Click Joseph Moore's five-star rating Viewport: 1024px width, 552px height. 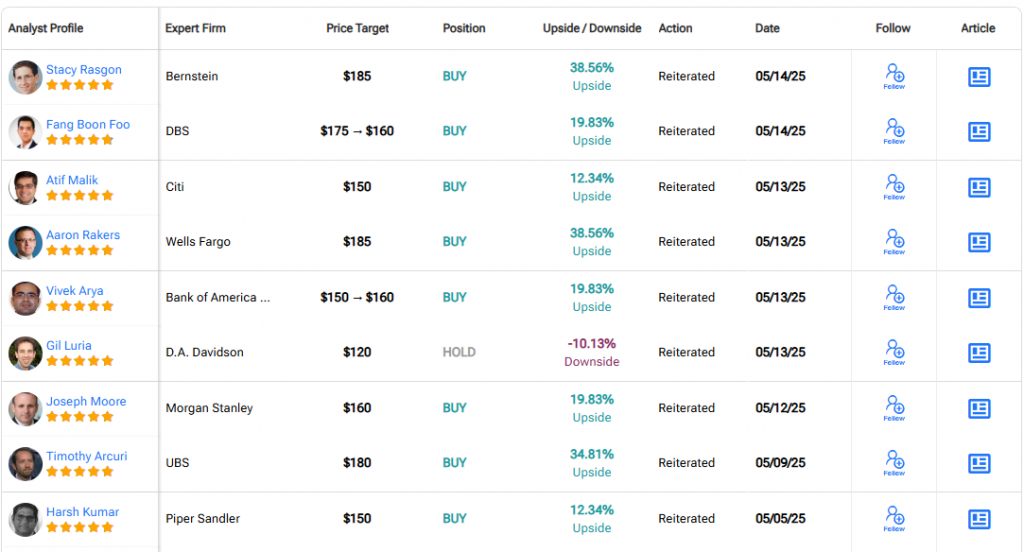point(80,417)
